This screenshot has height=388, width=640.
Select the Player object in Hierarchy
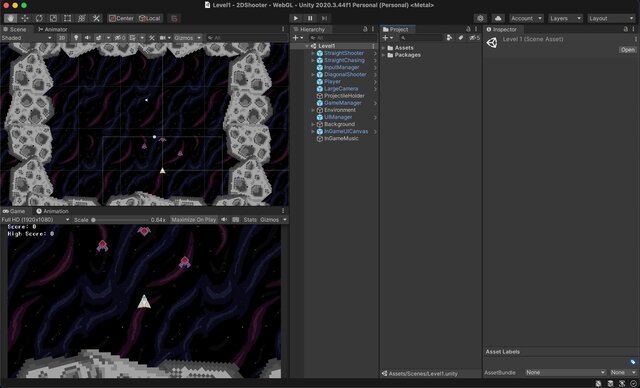332,82
